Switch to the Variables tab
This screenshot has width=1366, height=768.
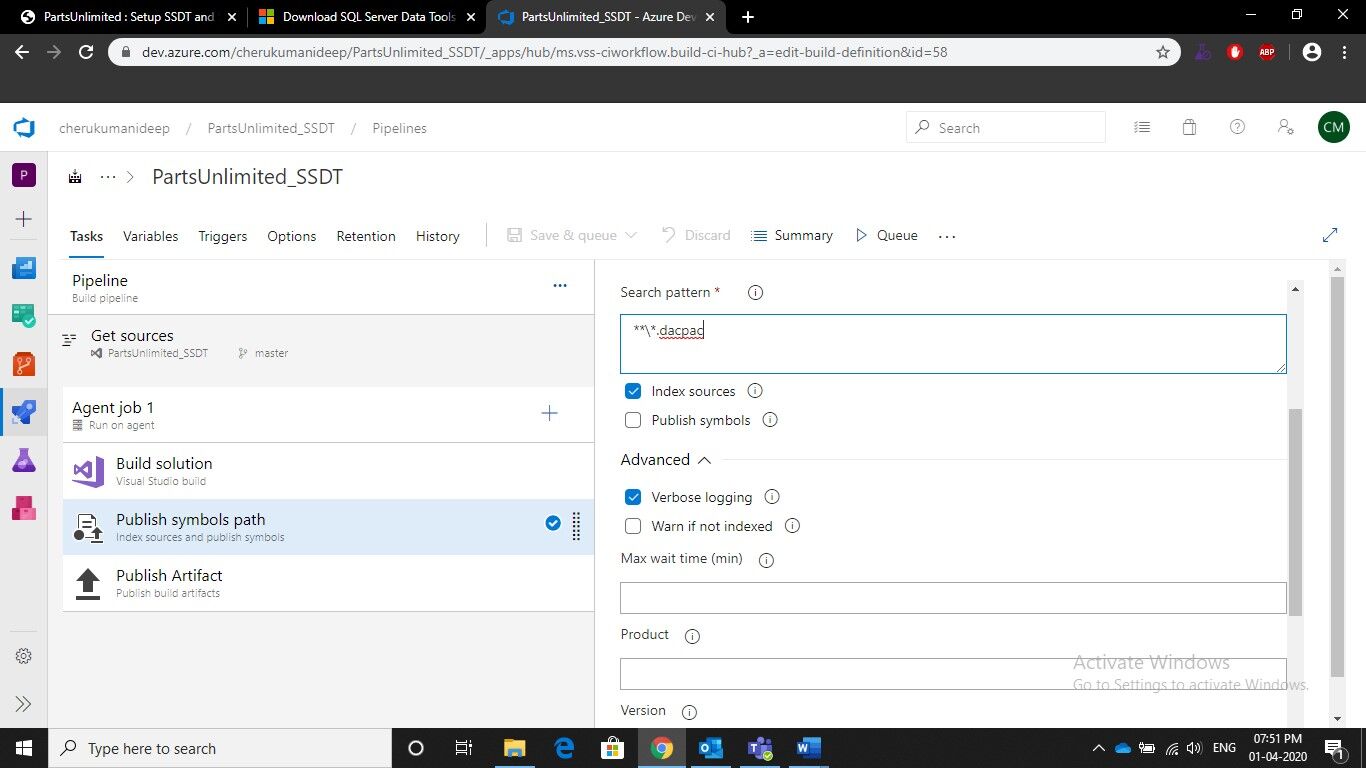click(150, 236)
